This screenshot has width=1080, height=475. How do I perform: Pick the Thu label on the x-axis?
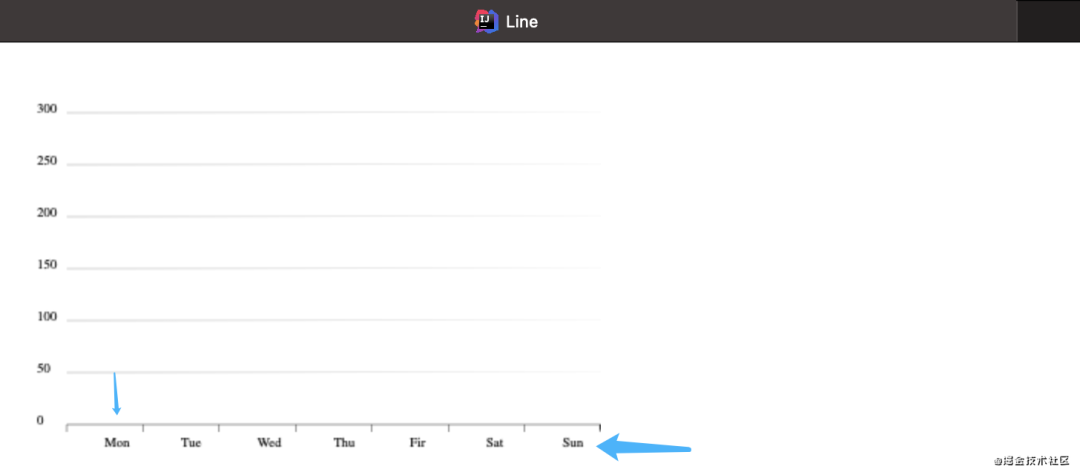click(x=344, y=442)
